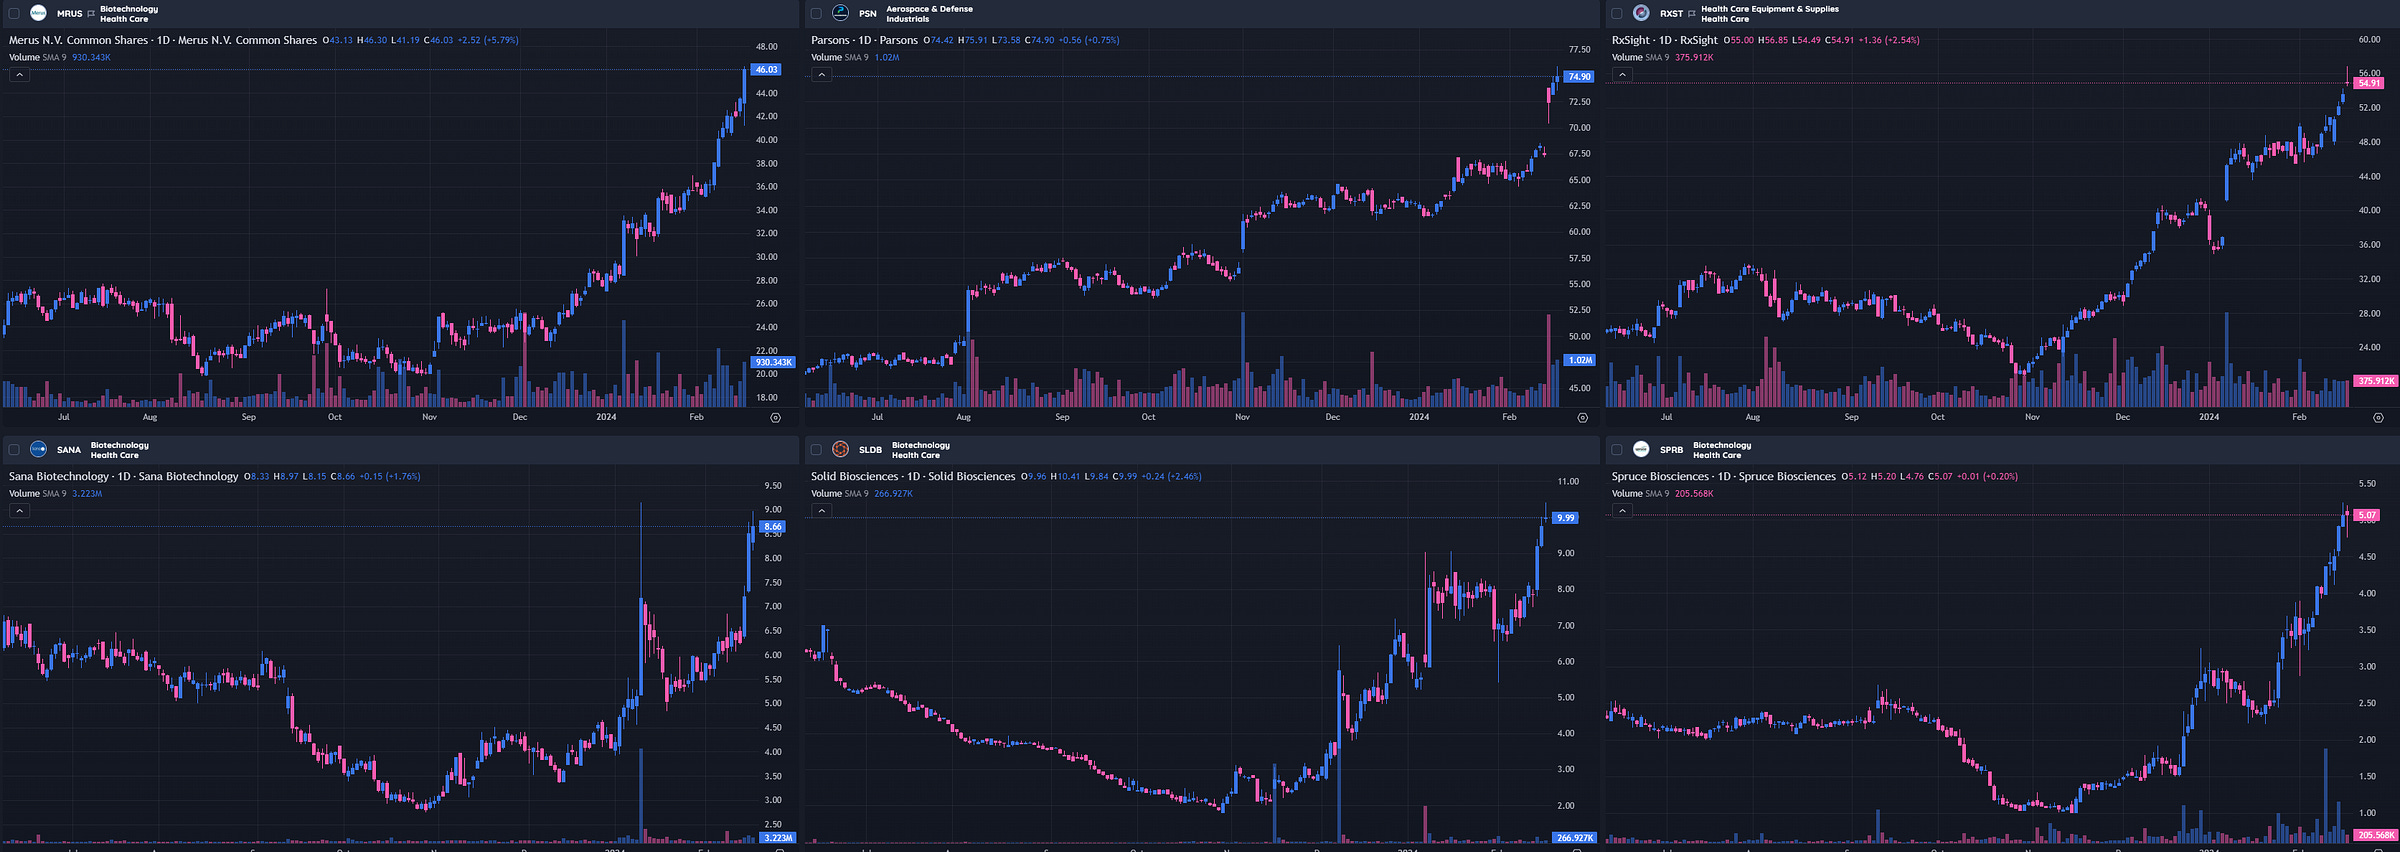Tick the checkbox next to MRUS
2400x852 pixels.
[14, 14]
